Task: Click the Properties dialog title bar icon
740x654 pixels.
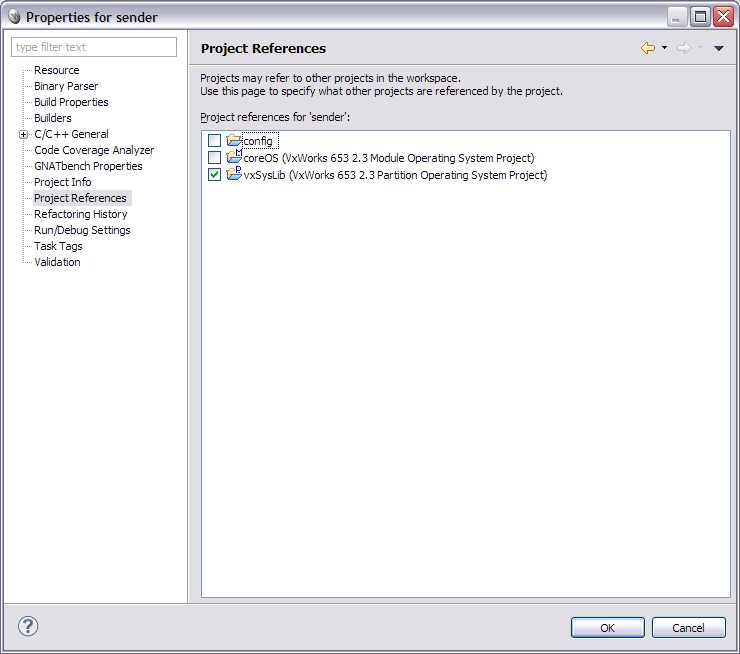Action: [14, 17]
